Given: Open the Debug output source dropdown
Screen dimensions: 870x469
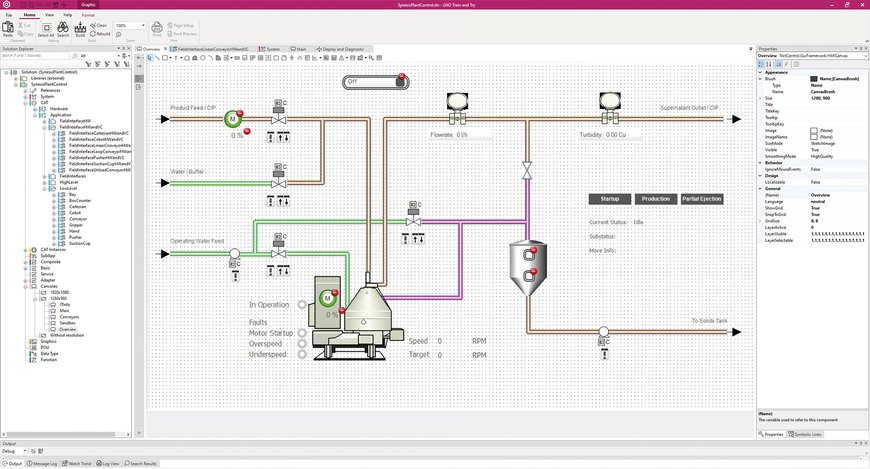Looking at the screenshot, I should pyautogui.click(x=24, y=451).
